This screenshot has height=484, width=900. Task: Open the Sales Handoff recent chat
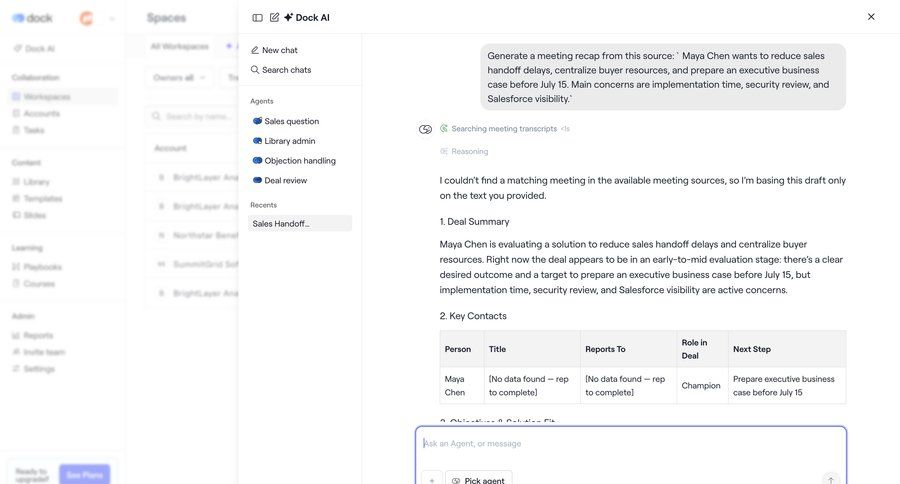pos(300,223)
